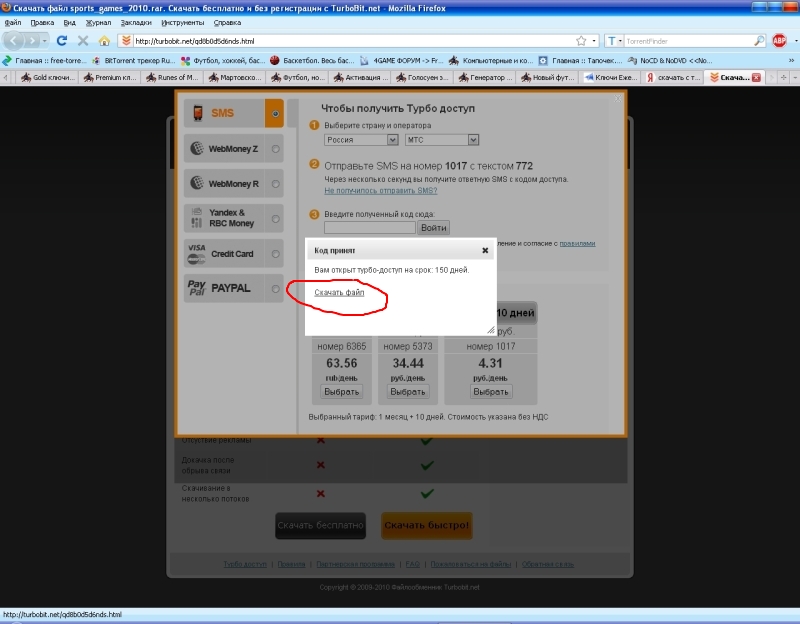
Task: Select the Credit Card radio button
Action: click(276, 254)
